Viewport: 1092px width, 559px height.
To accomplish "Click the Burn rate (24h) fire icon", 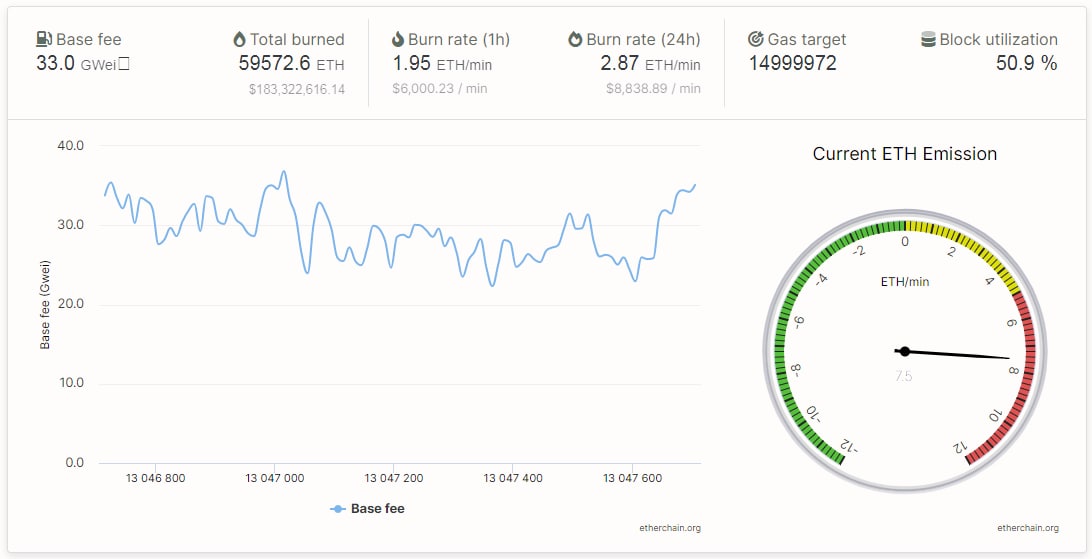I will click(x=575, y=40).
